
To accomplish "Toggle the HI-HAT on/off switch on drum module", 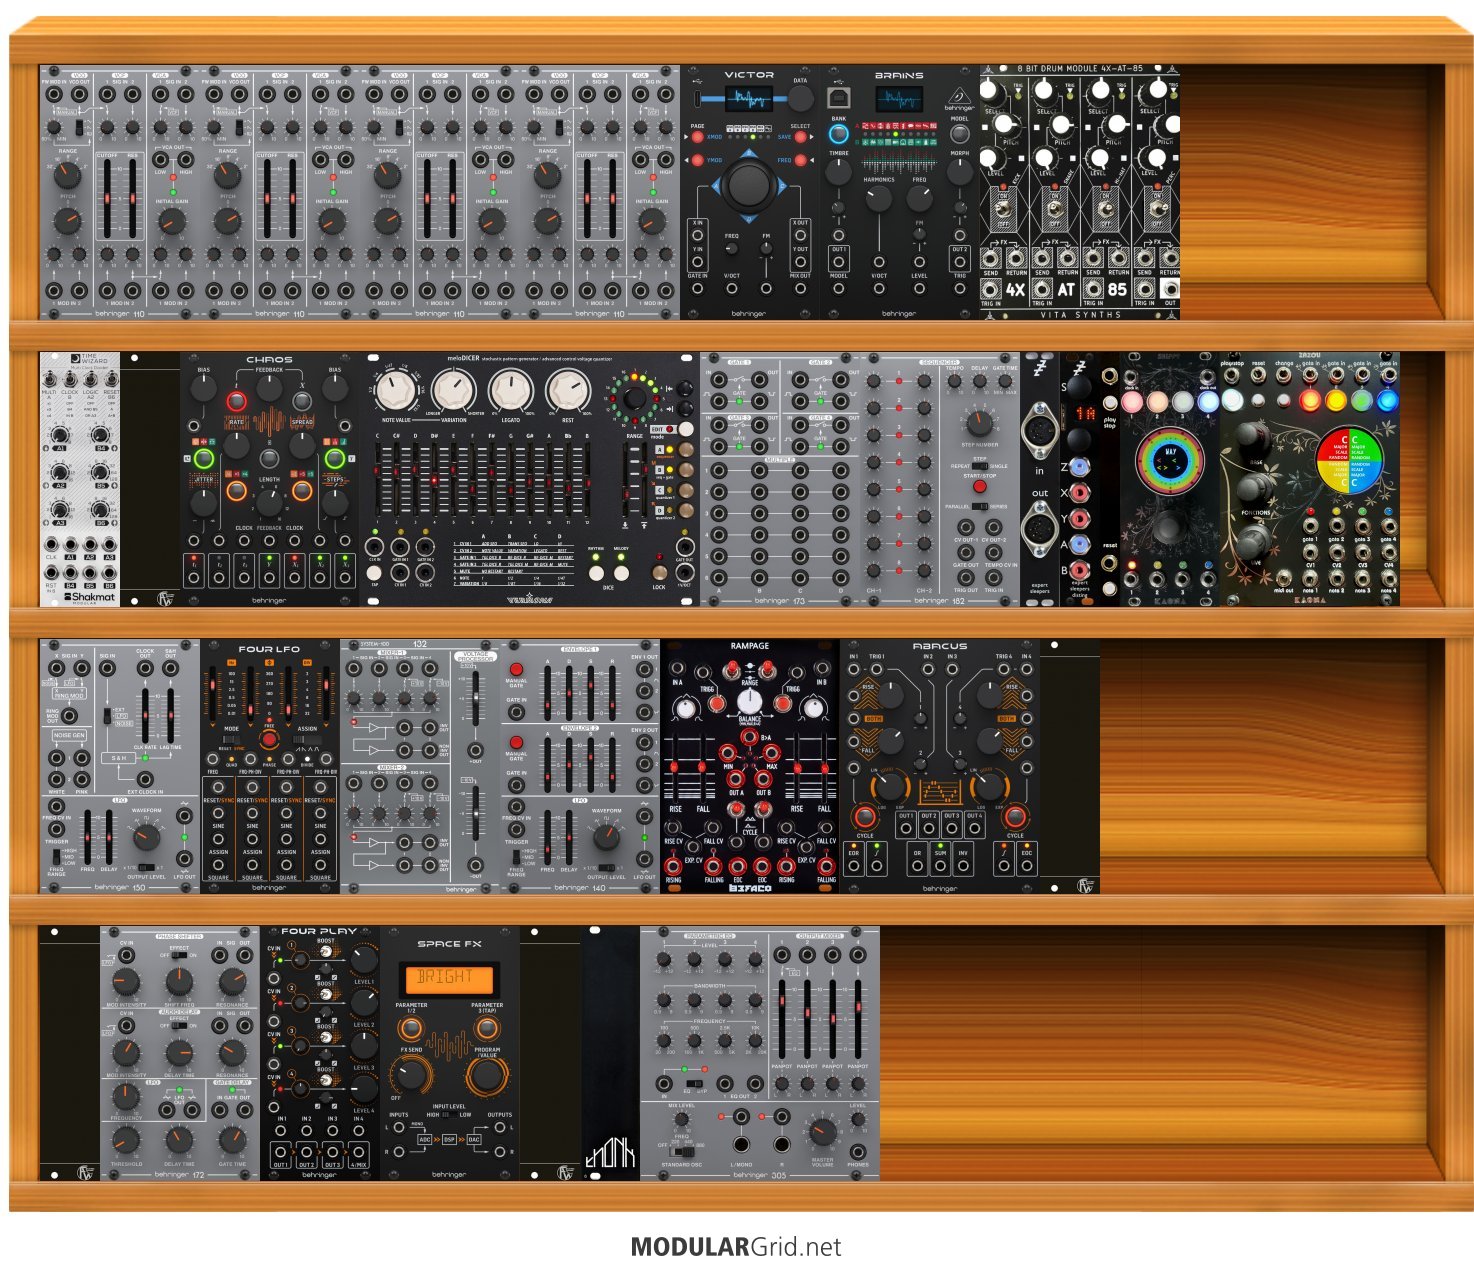I will click(x=1105, y=210).
